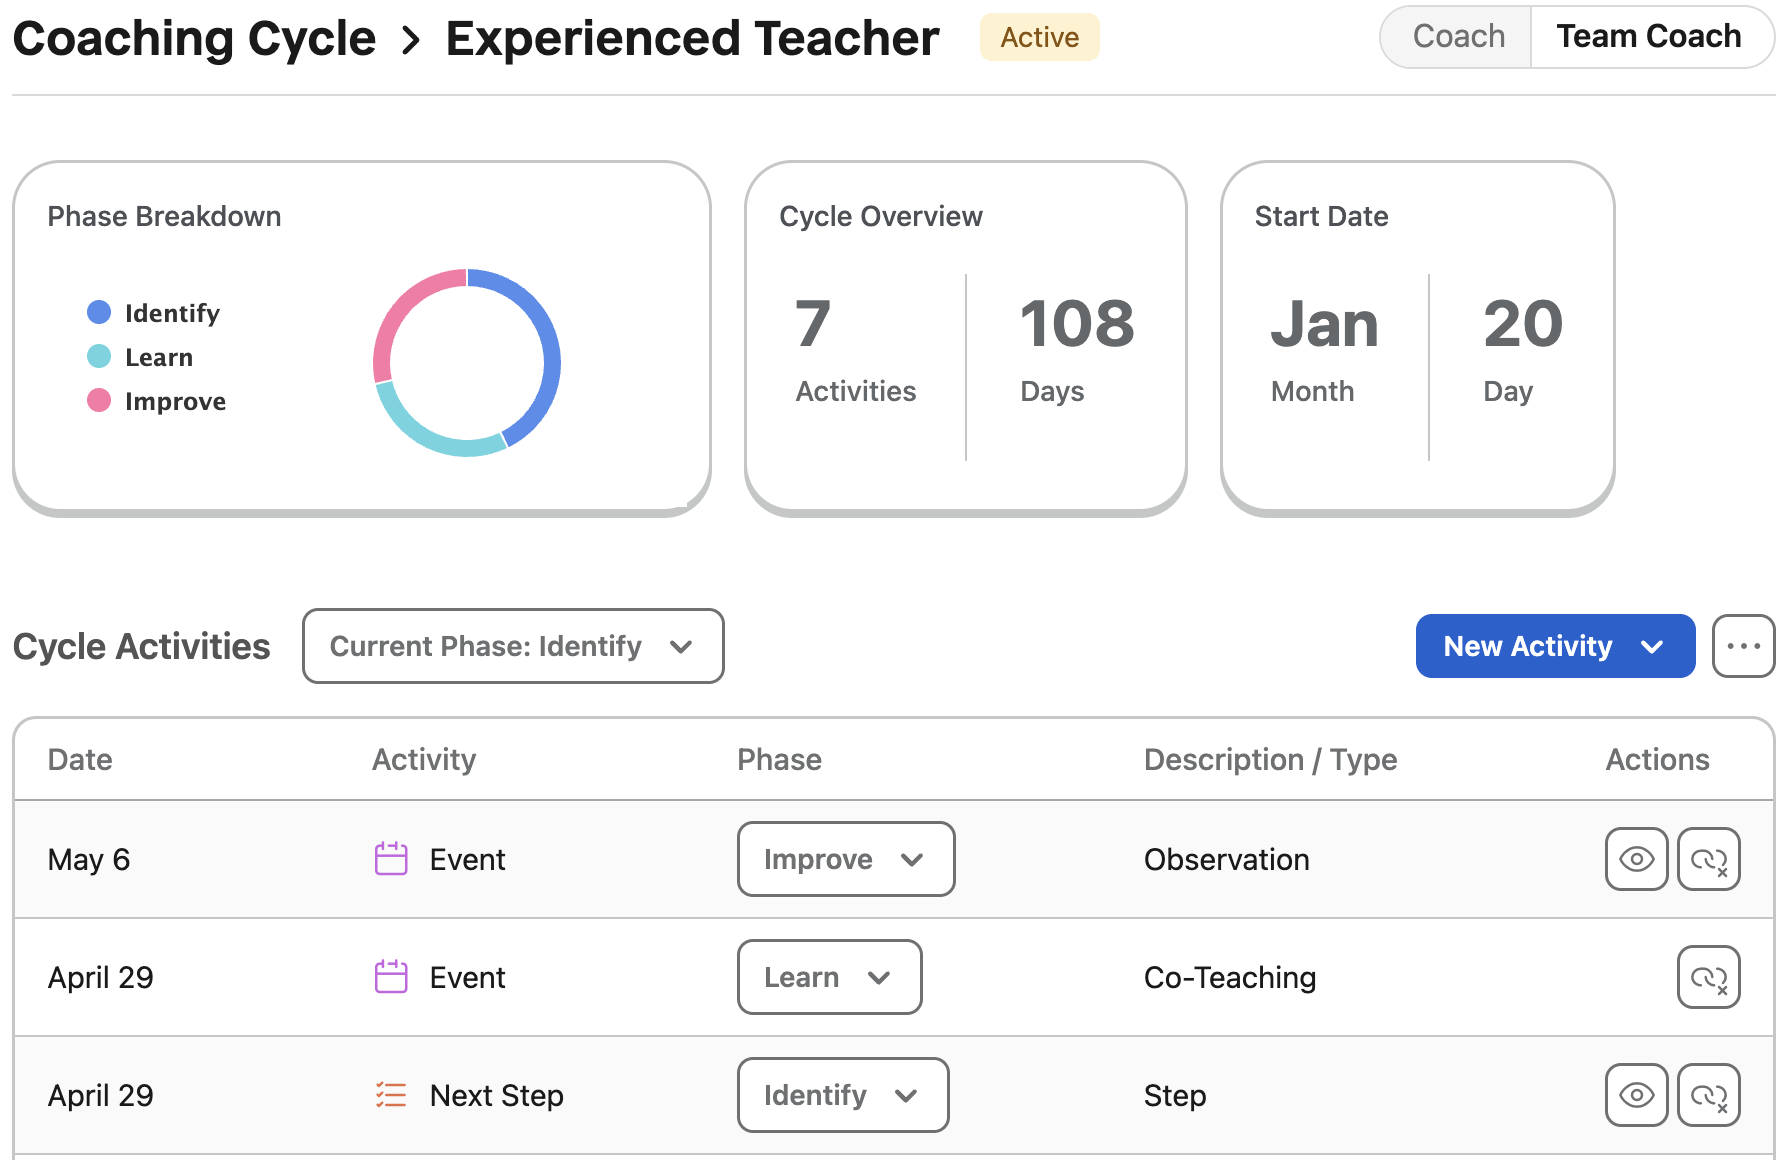
Task: Click the Description / Type column header
Action: click(1270, 759)
